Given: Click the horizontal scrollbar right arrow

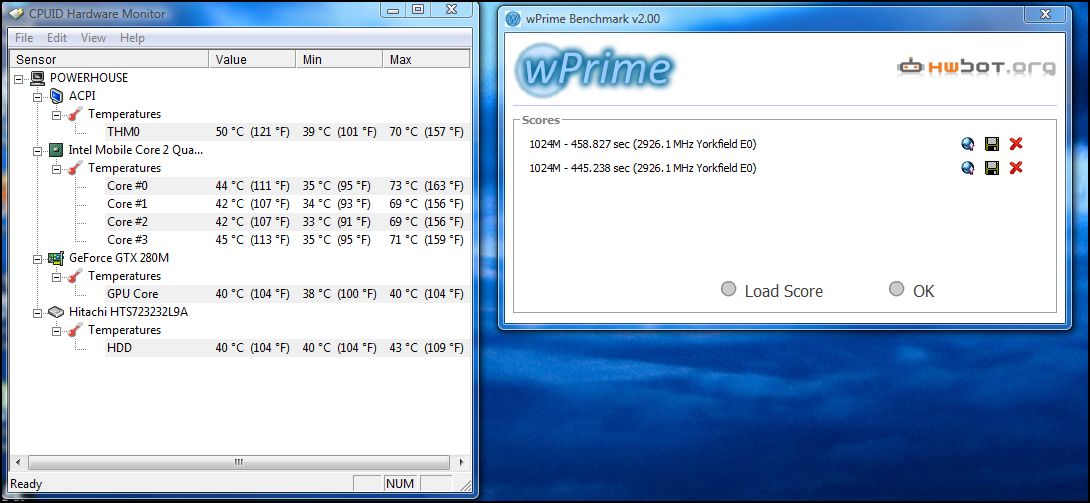Looking at the screenshot, I should point(461,462).
